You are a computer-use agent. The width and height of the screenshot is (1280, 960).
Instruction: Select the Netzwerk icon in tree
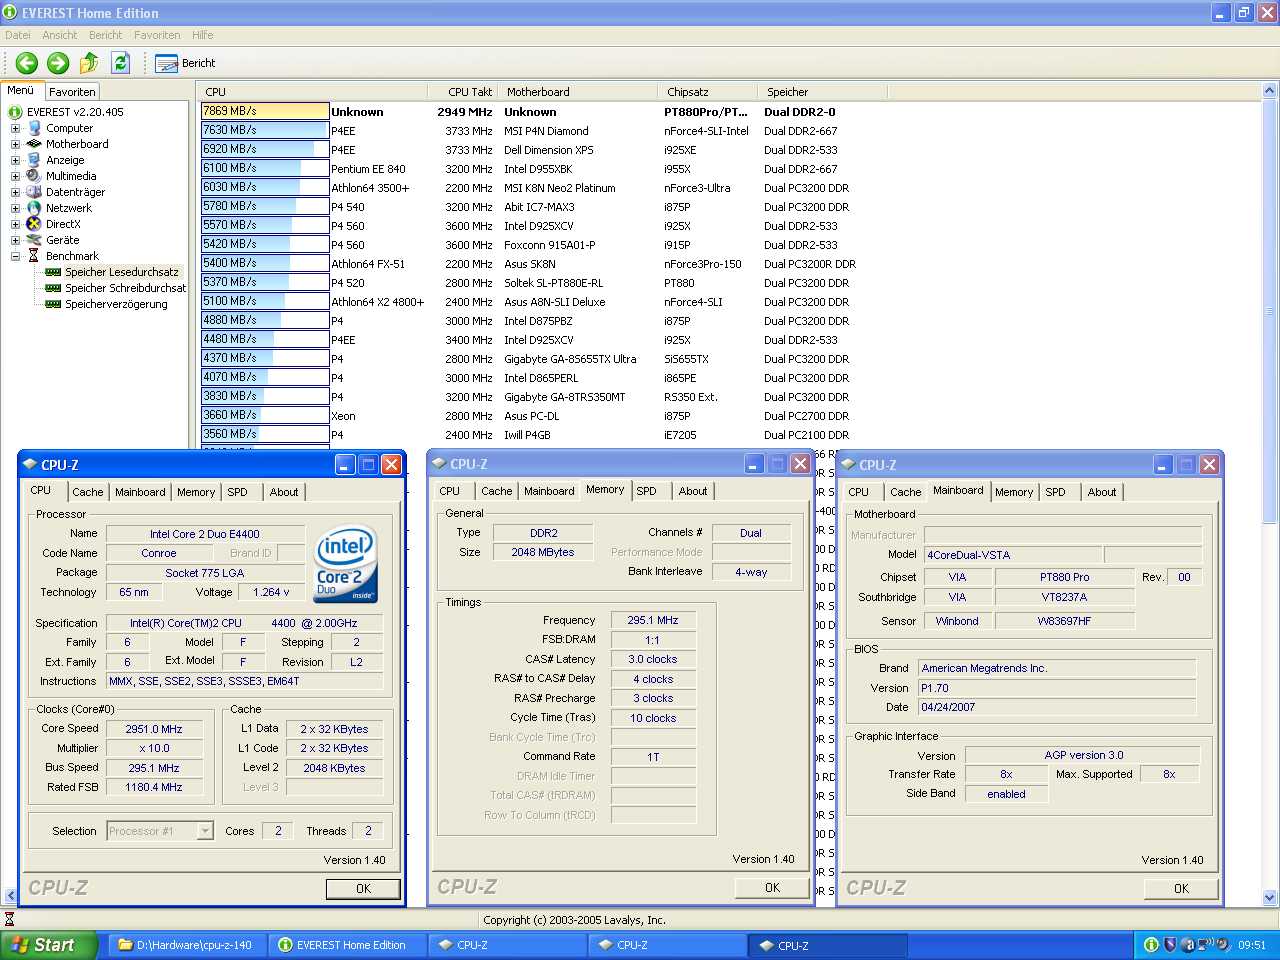34,208
